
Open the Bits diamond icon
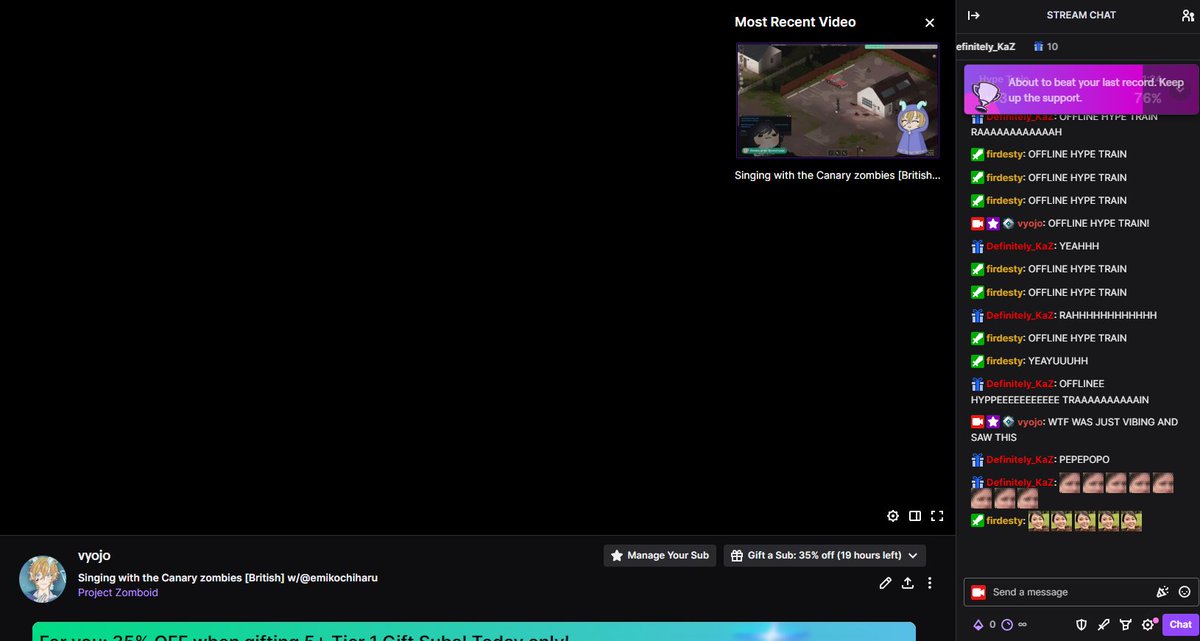pyautogui.click(x=978, y=625)
